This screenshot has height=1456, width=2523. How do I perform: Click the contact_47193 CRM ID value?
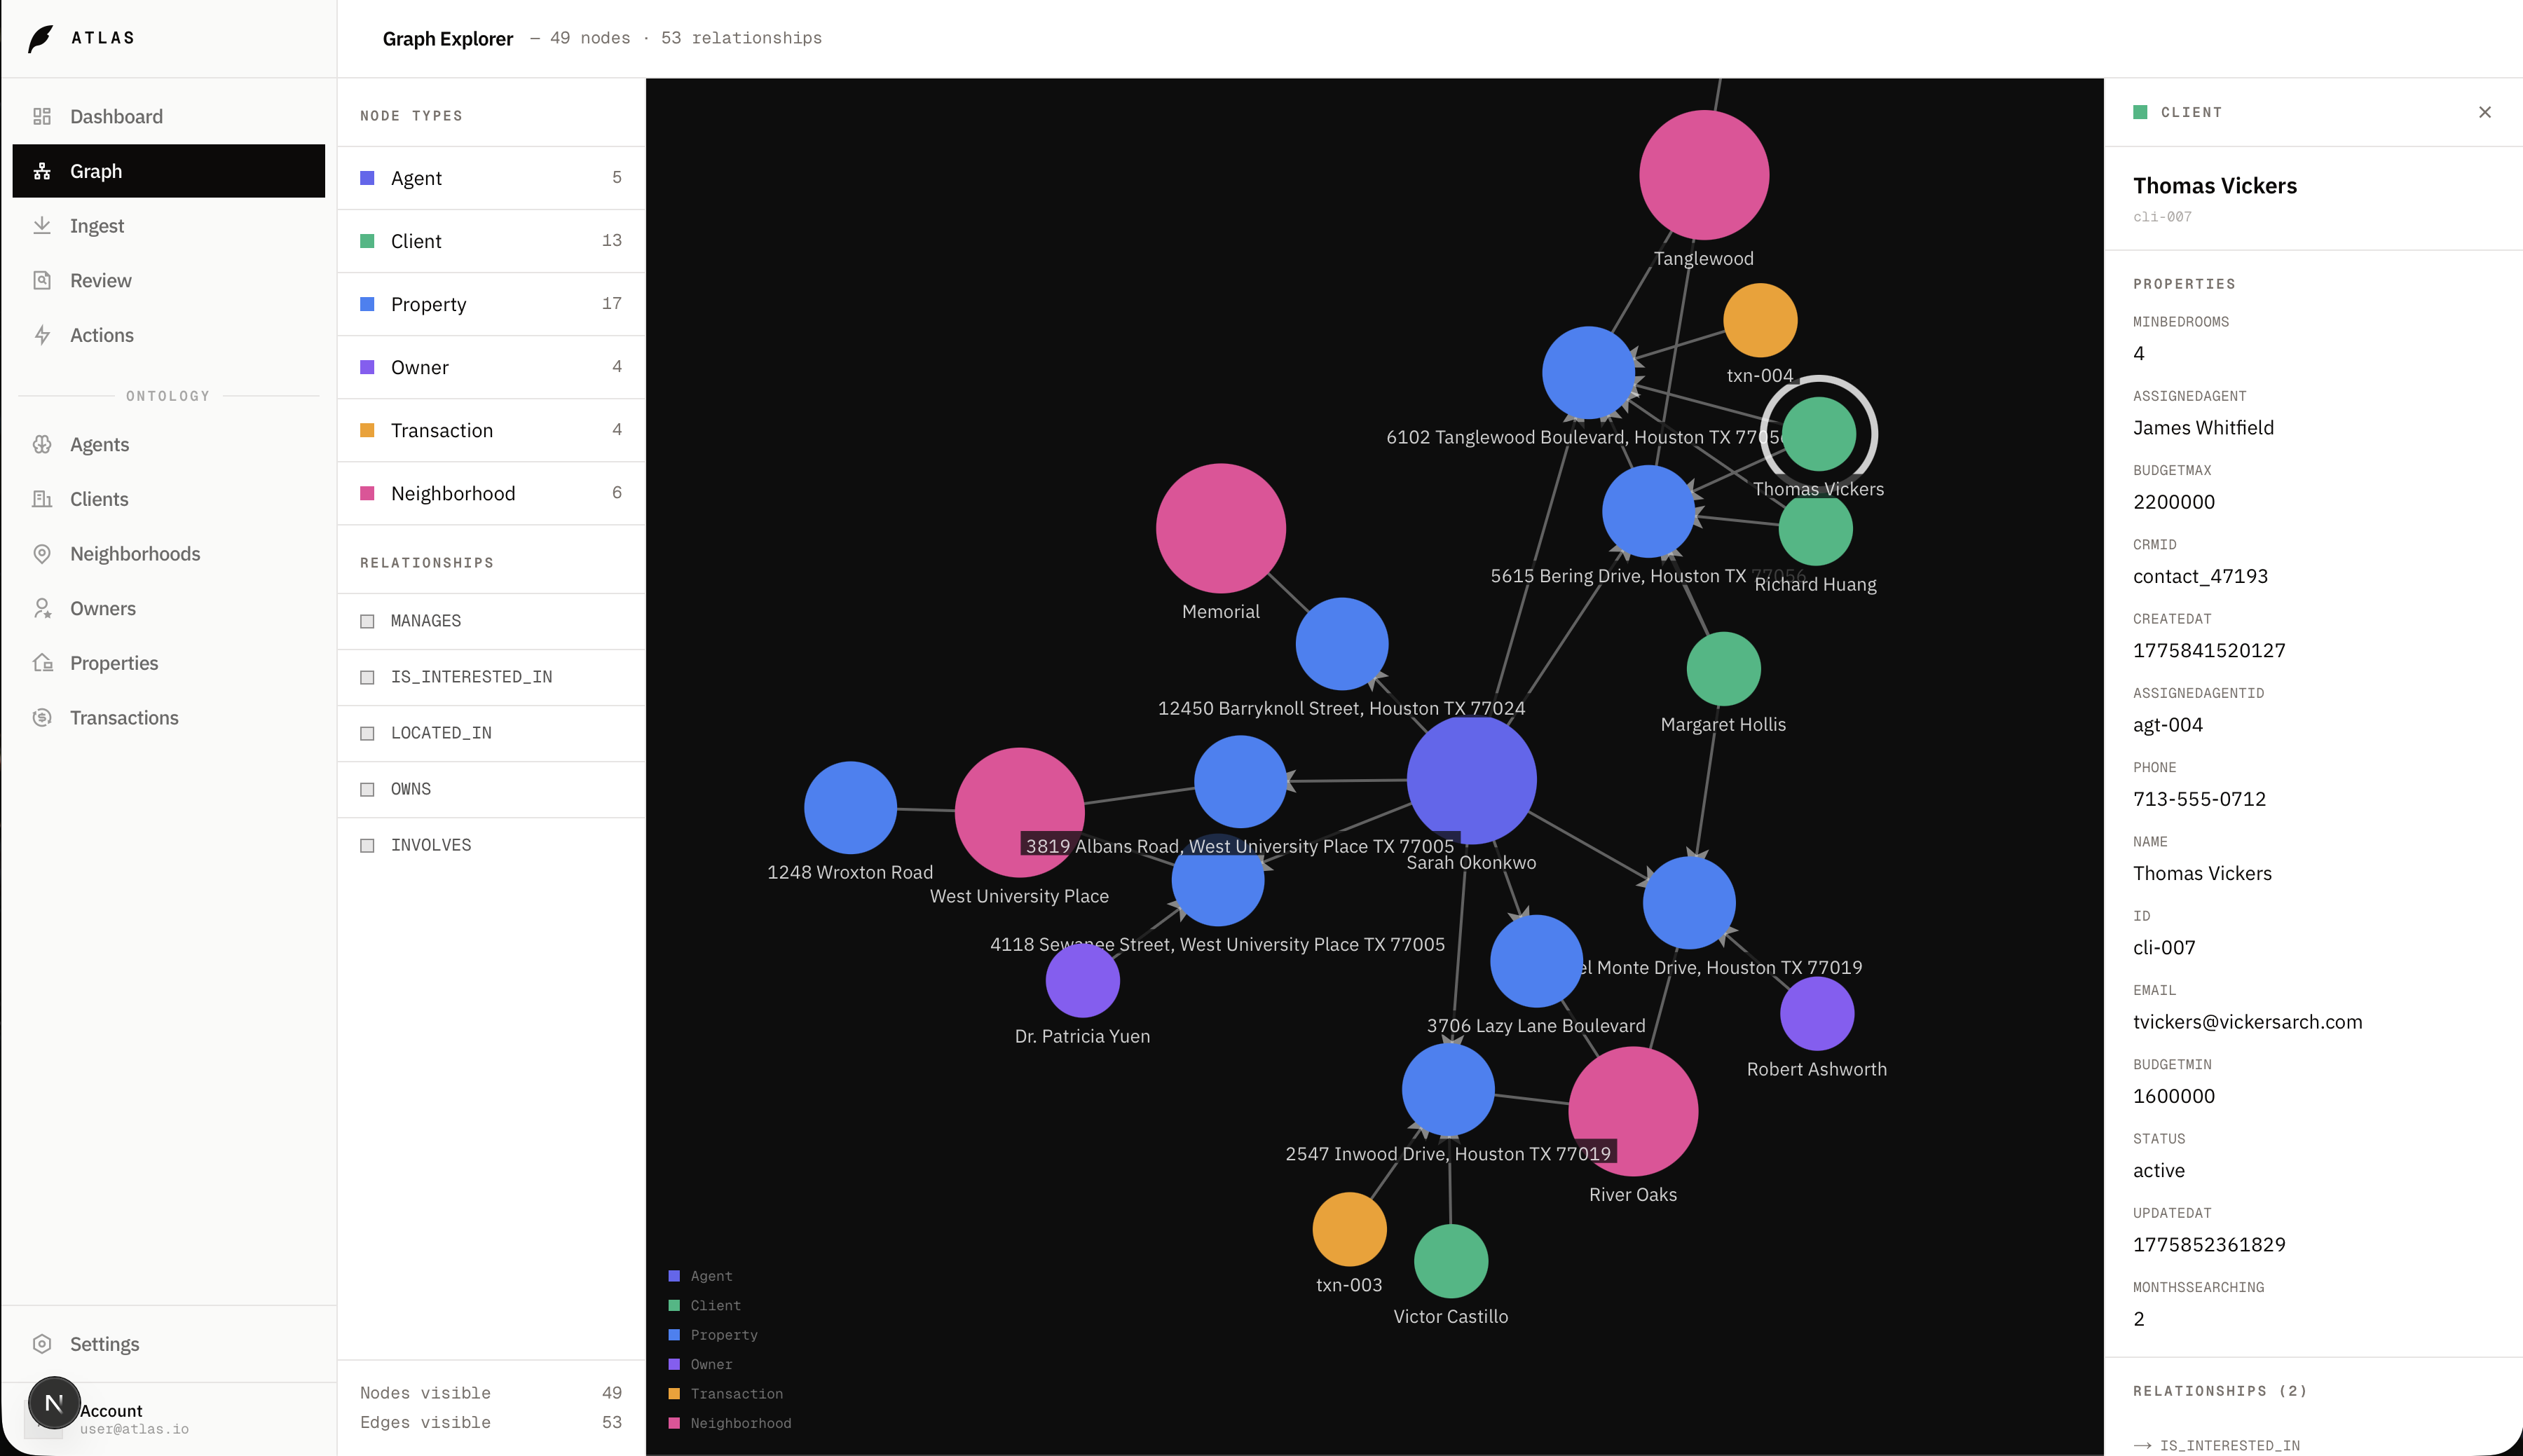point(2200,576)
